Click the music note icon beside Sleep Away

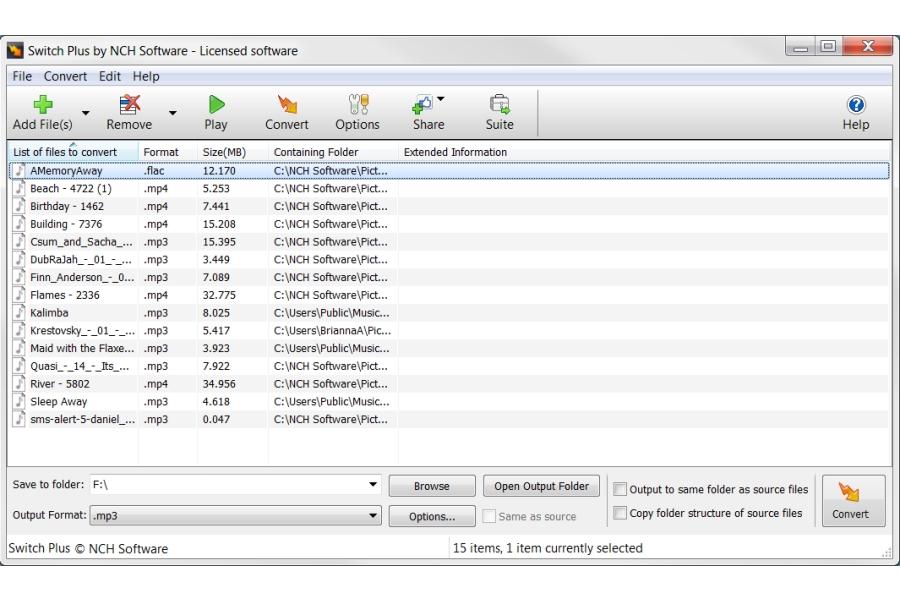coord(20,401)
